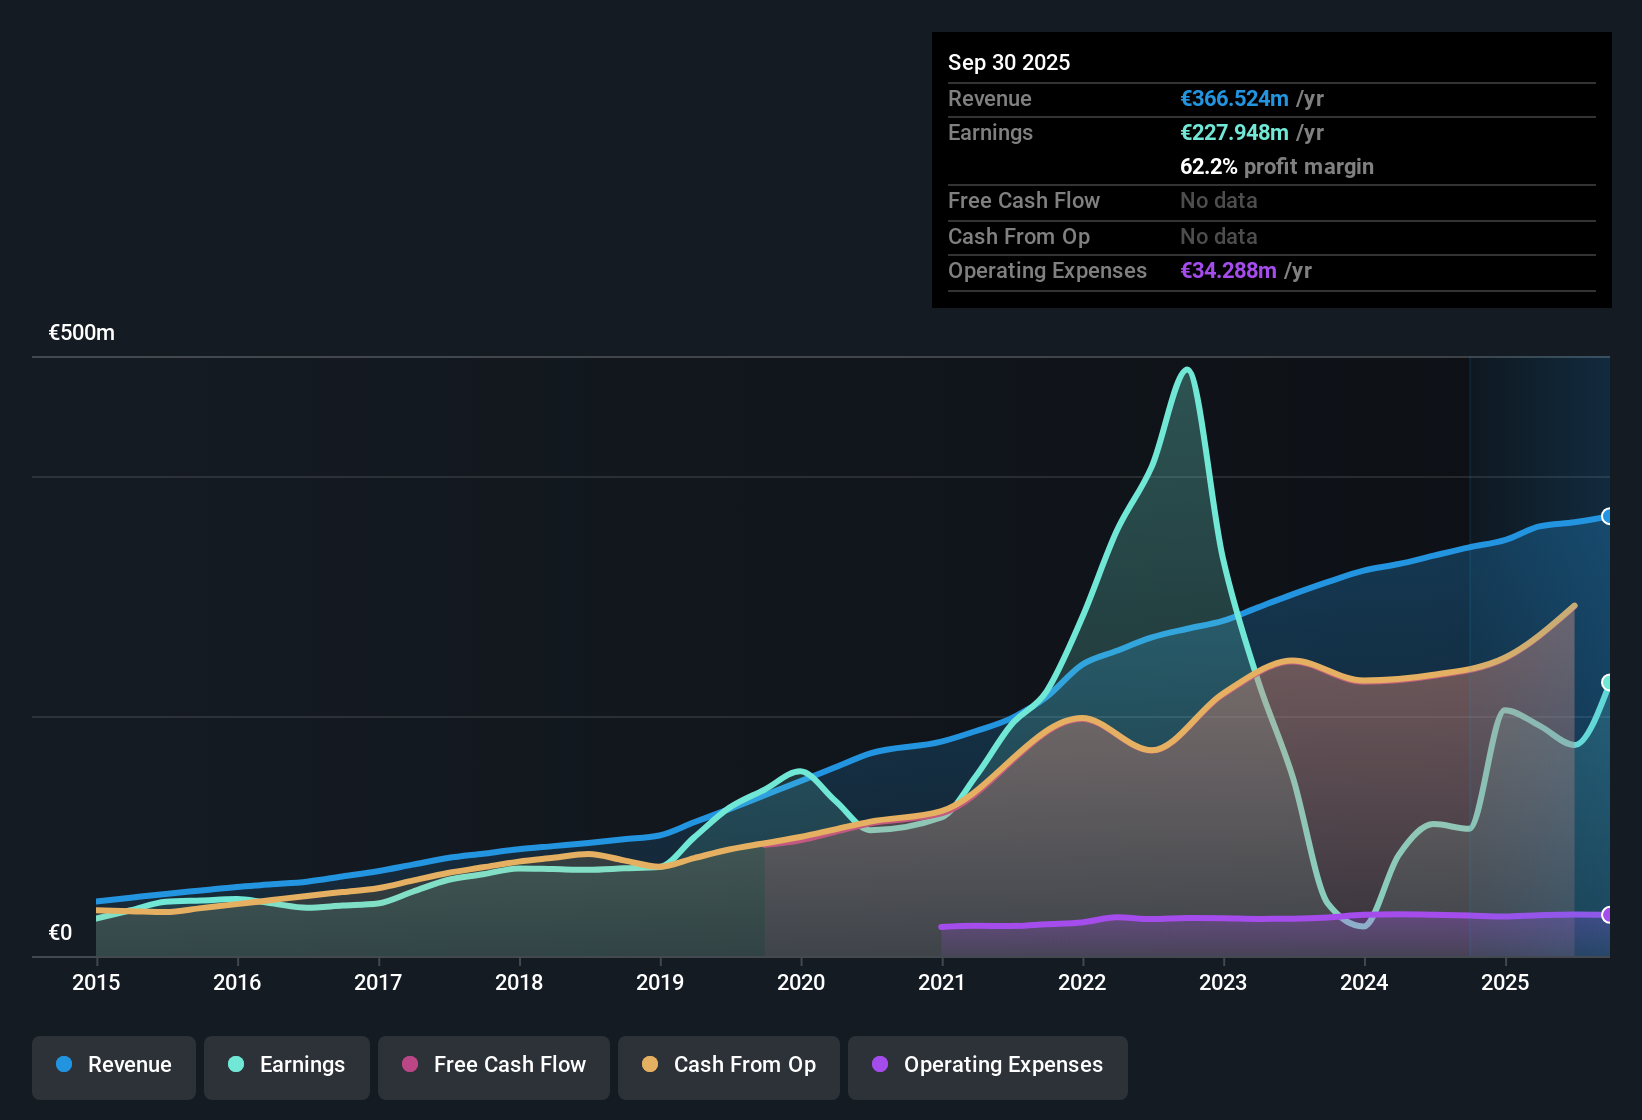The height and width of the screenshot is (1120, 1642).
Task: Toggle the Revenue series visibility
Action: (x=113, y=1065)
